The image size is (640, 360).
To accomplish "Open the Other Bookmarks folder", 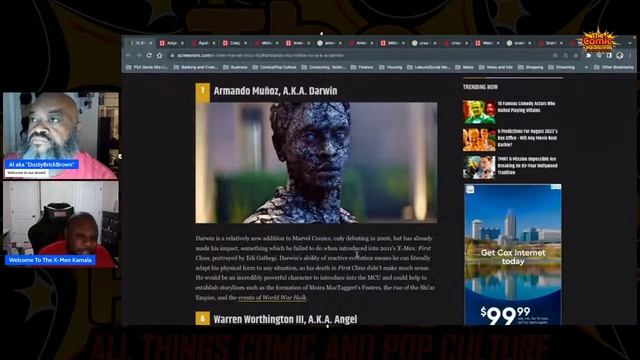I will coord(613,67).
